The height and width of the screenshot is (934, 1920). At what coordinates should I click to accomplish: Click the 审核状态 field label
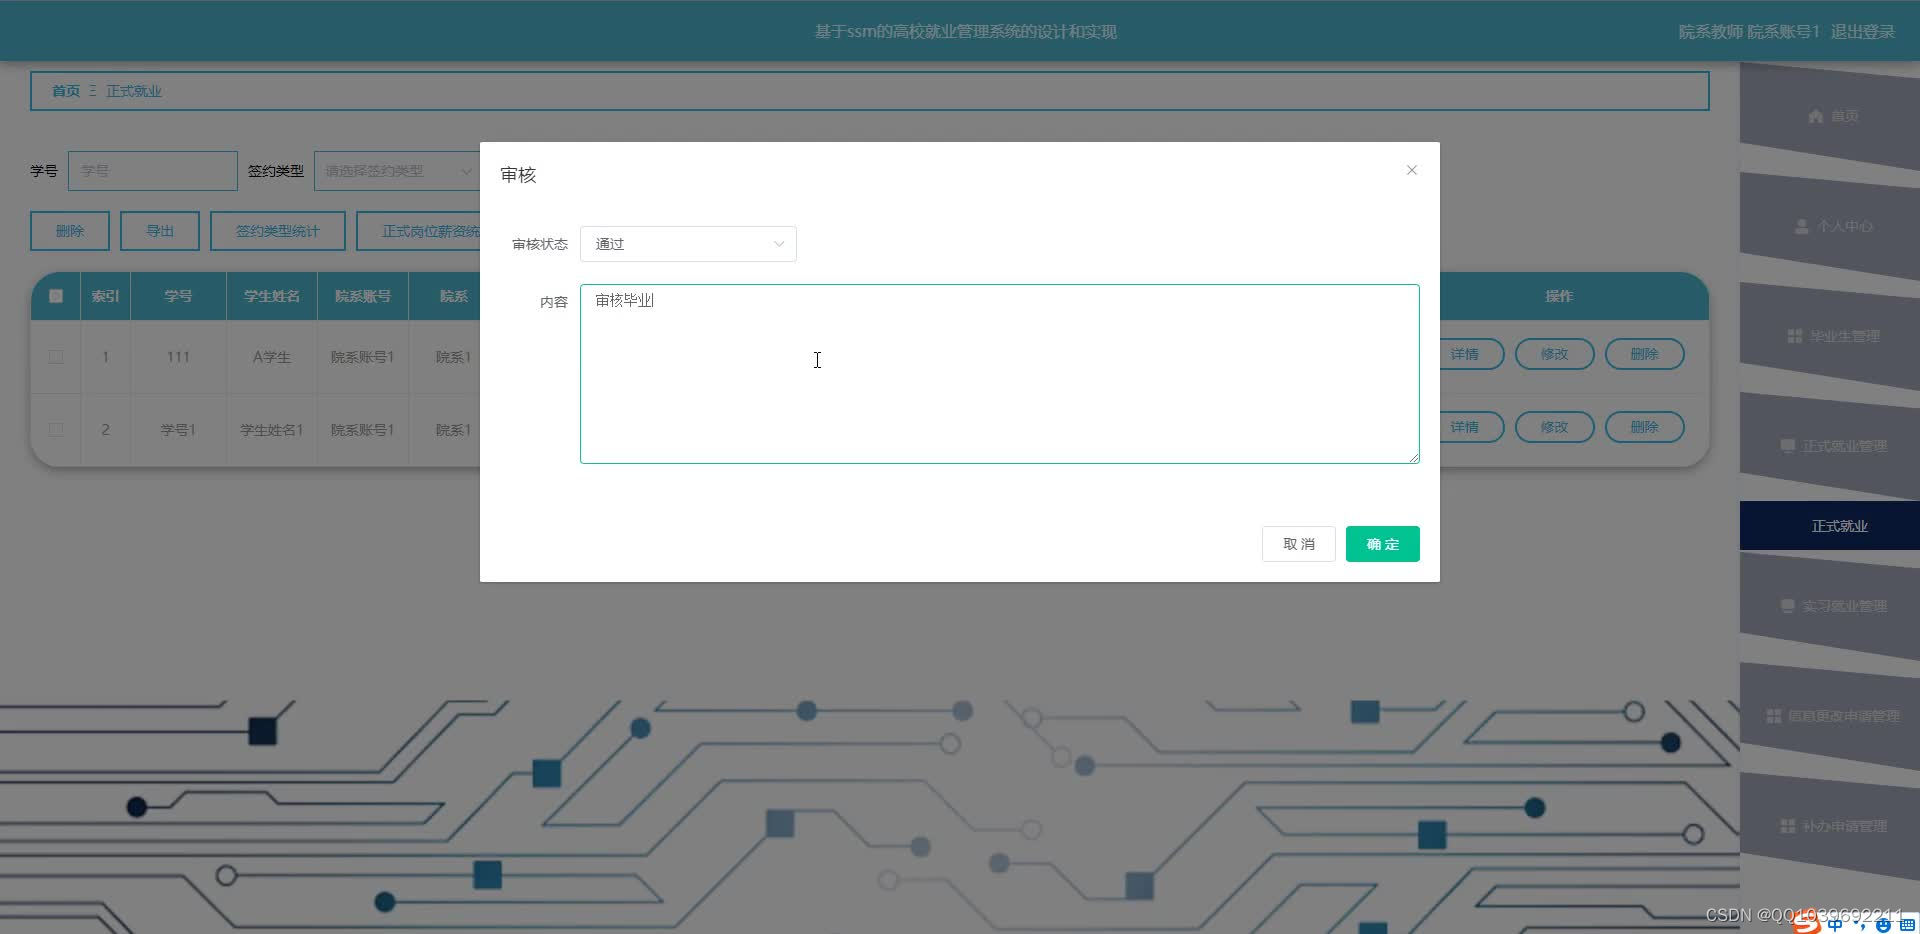click(540, 244)
